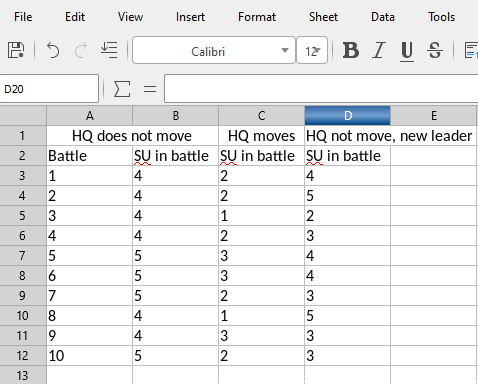Click the Save document icon
This screenshot has height=384, width=478.
coord(16,51)
